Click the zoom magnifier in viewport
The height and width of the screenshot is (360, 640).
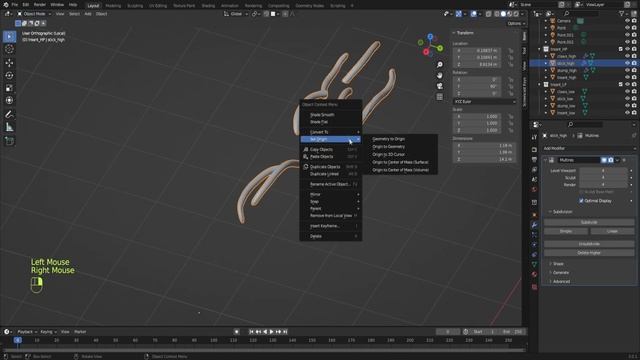click(440, 65)
